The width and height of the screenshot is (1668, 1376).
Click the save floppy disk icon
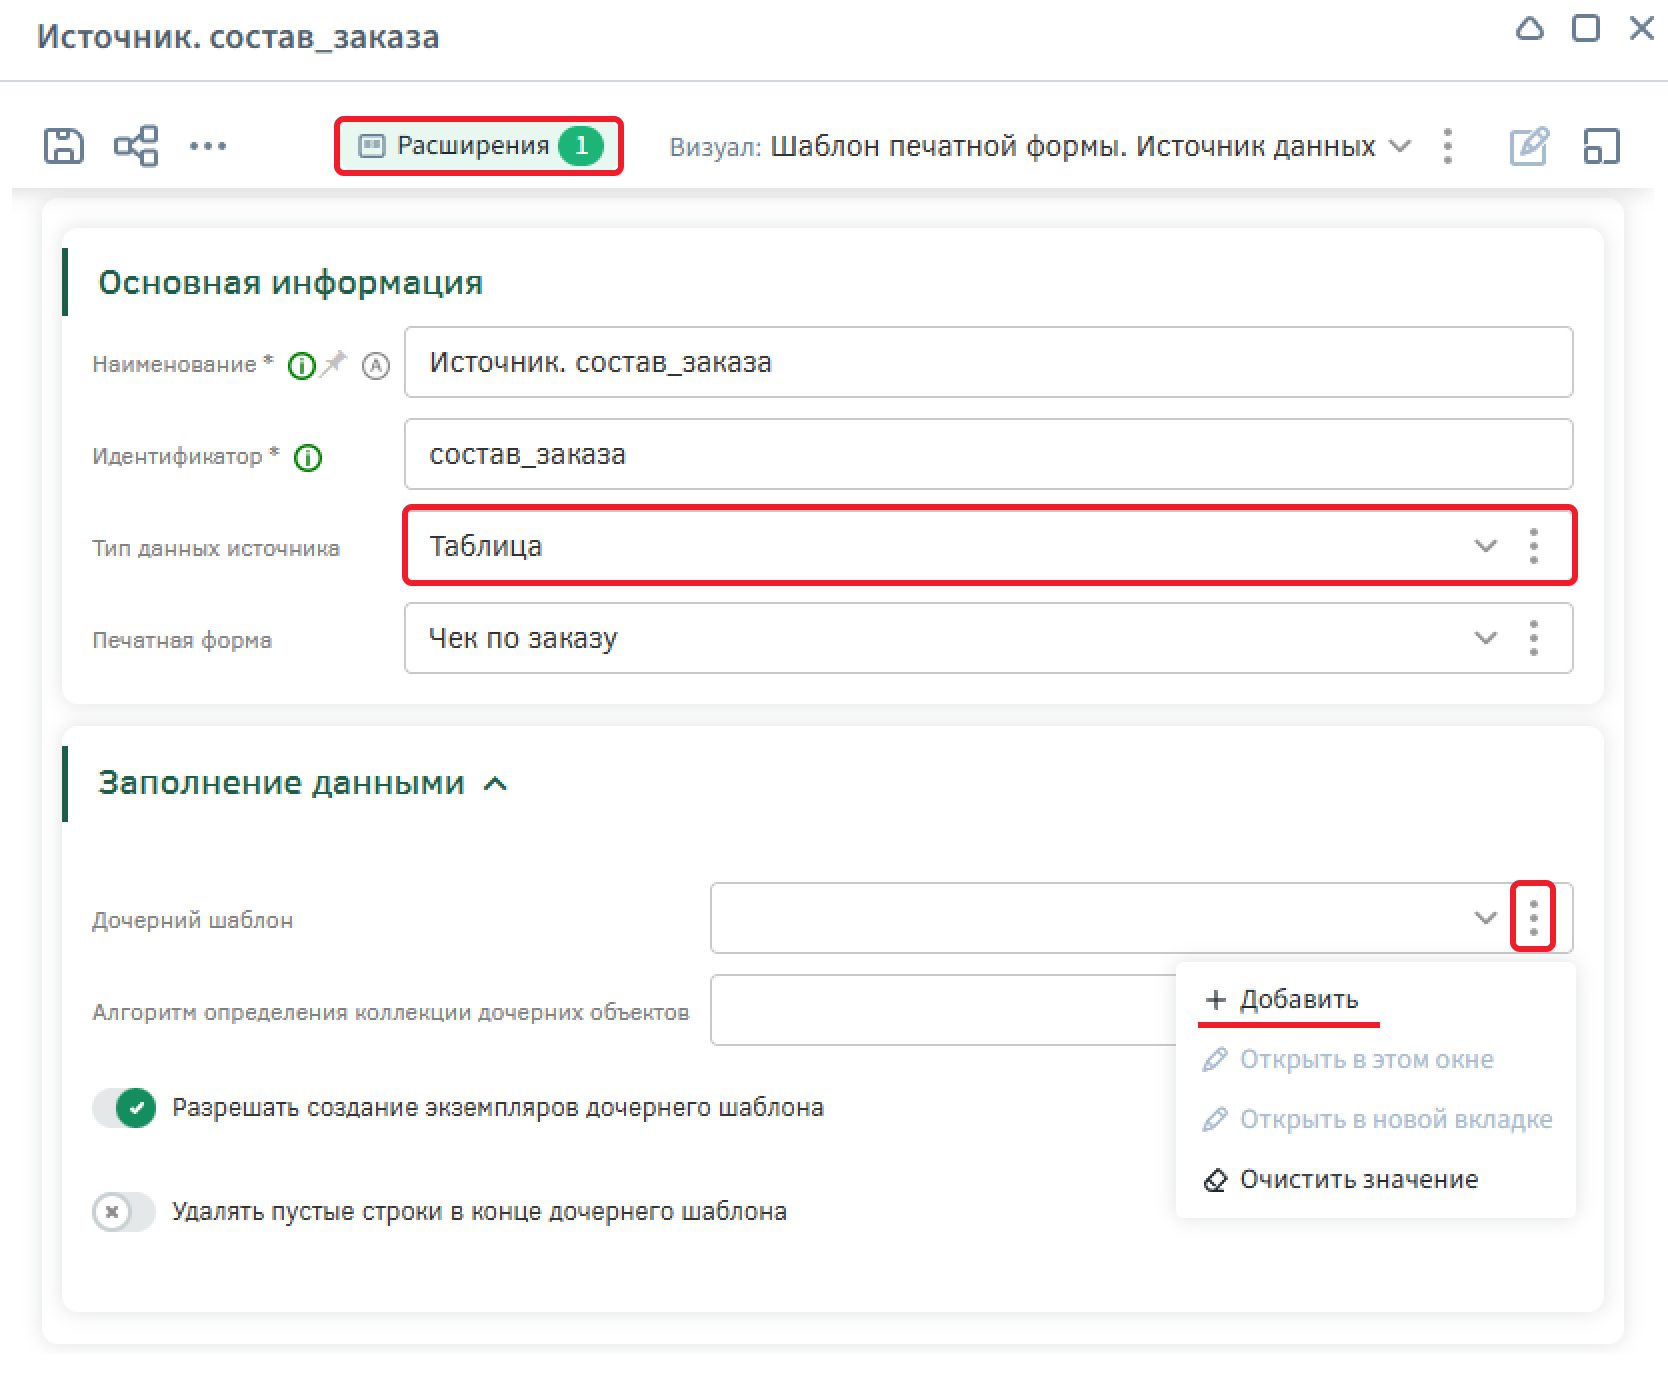click(x=64, y=146)
